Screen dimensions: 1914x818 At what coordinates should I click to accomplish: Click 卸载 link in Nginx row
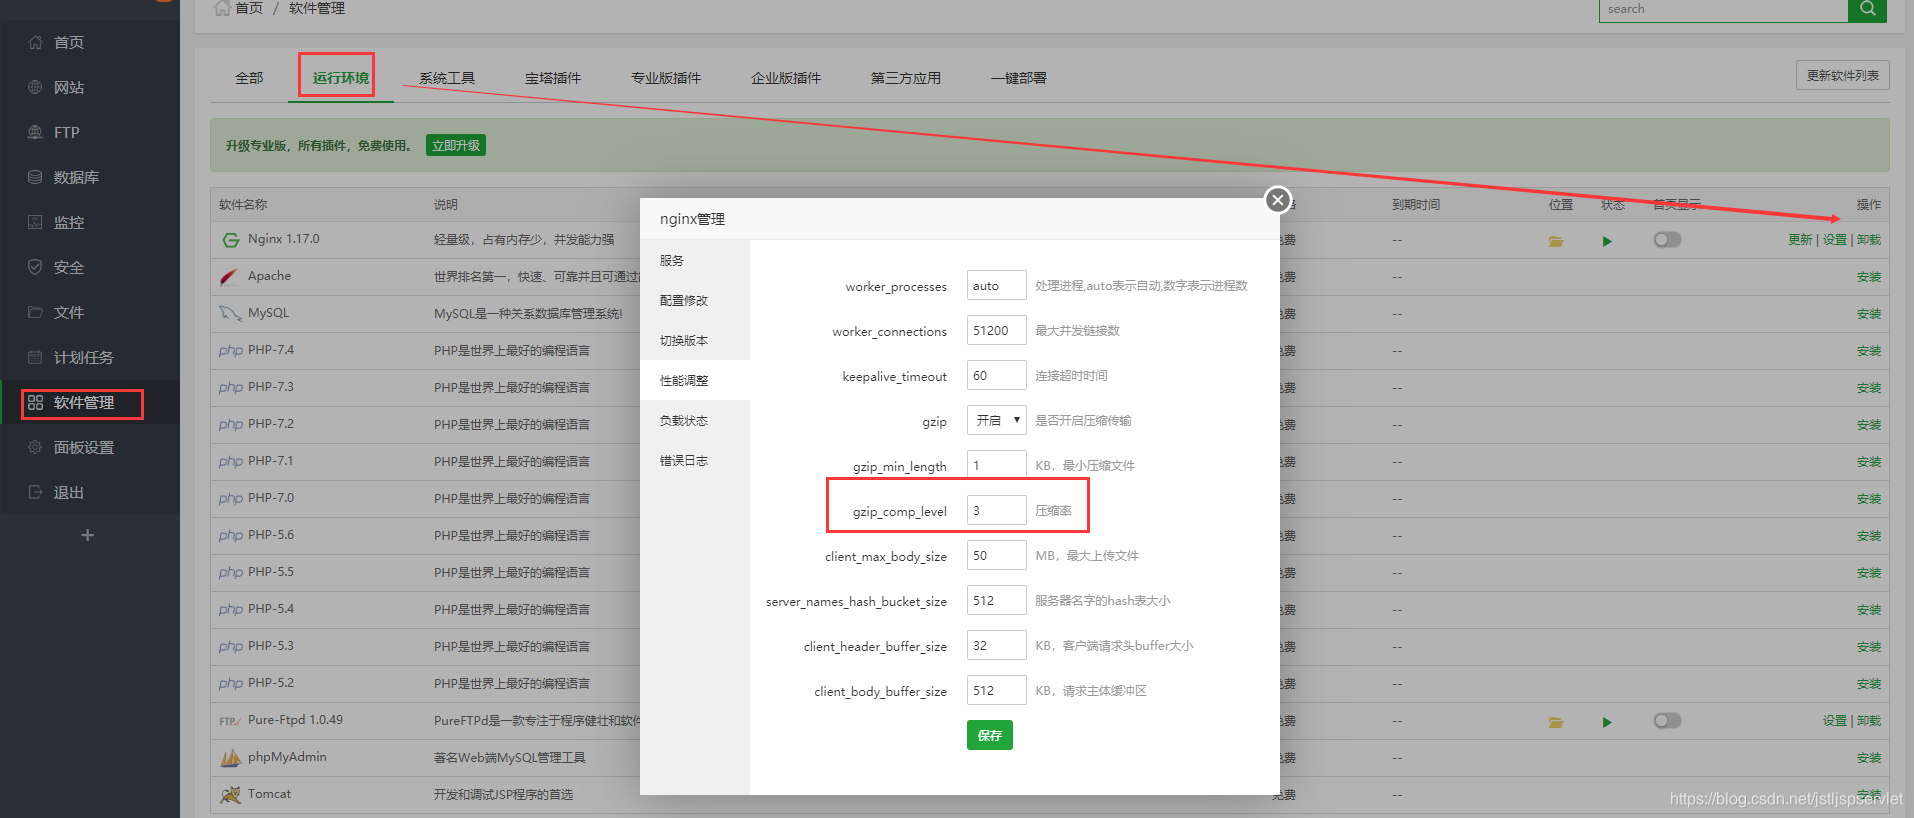[x=1869, y=240]
